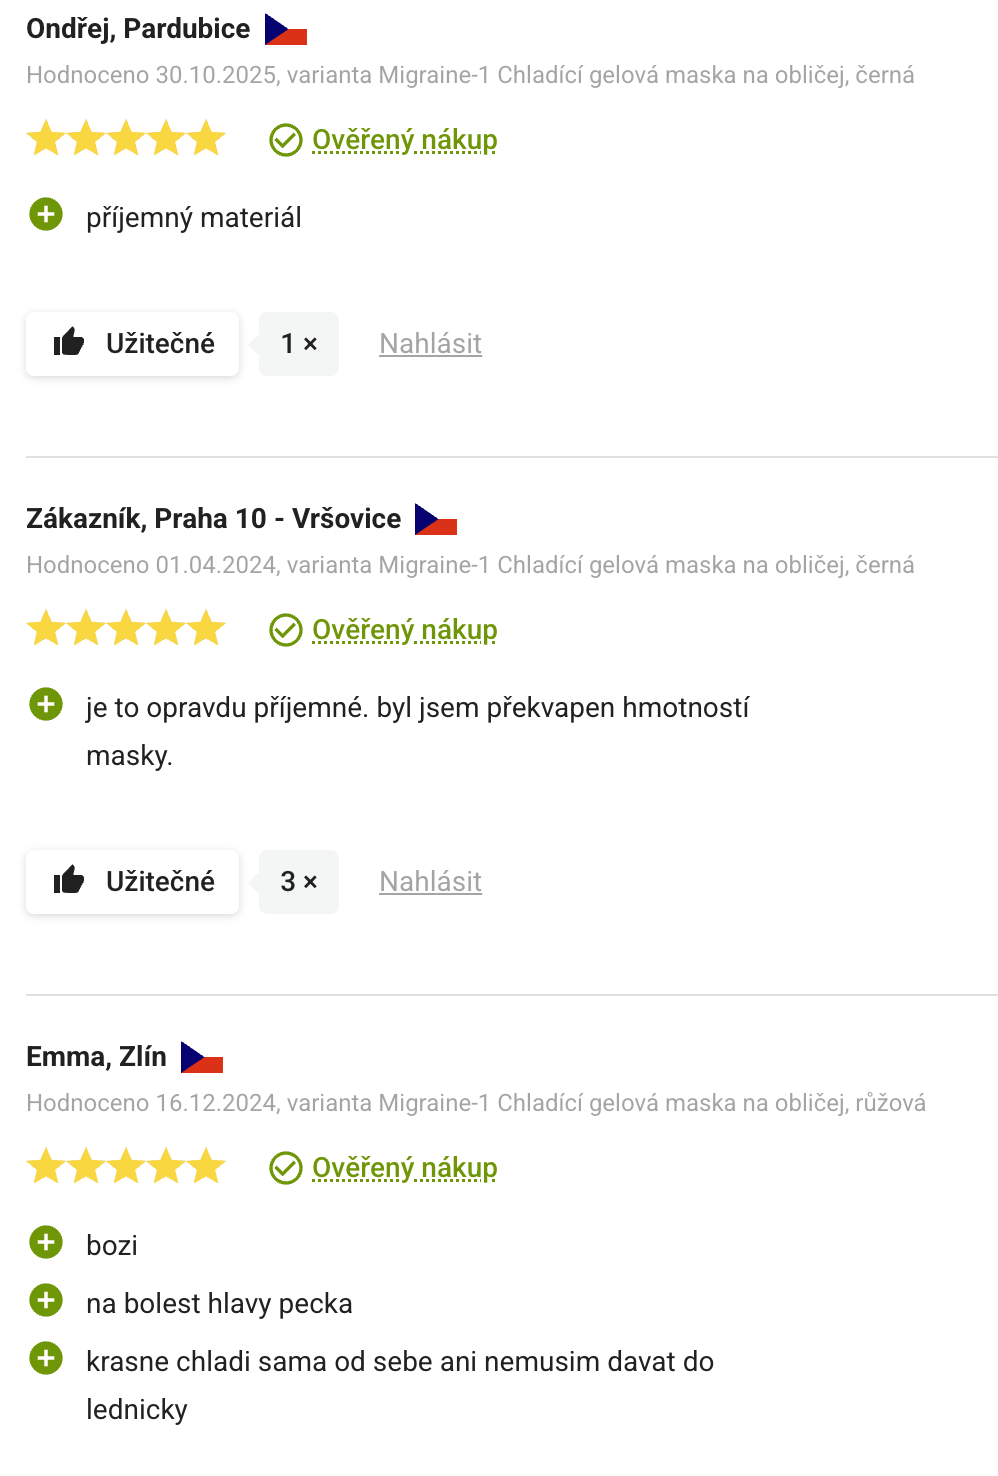Click the '3 ×' helpful counter
Image resolution: width=998 pixels, height=1476 pixels.
[x=298, y=881]
